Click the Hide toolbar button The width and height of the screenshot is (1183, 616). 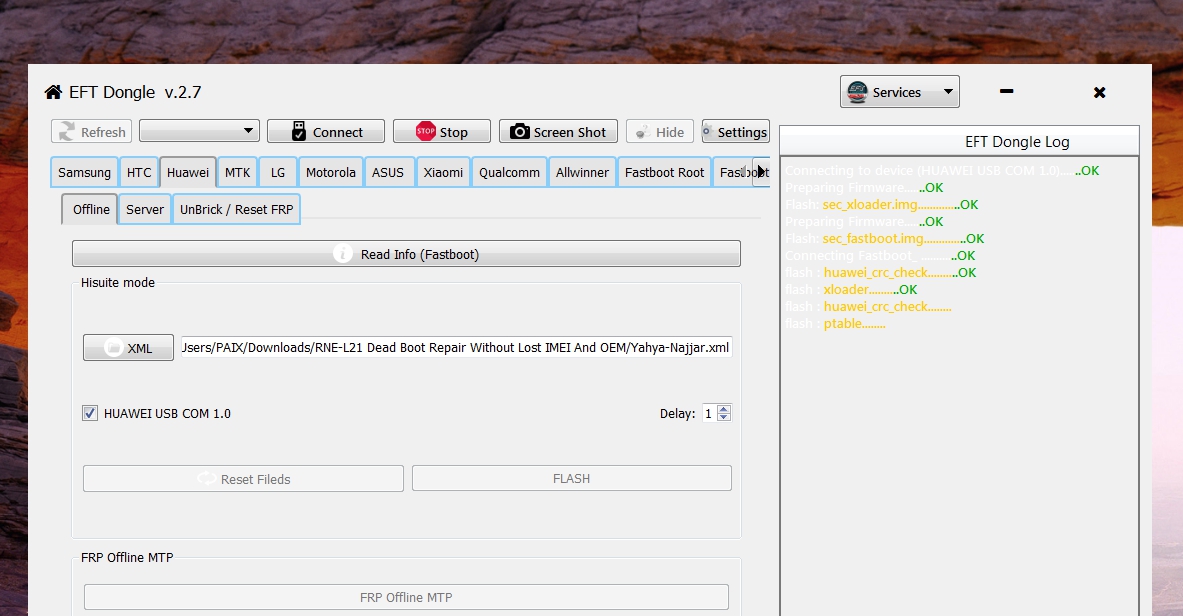[659, 131]
